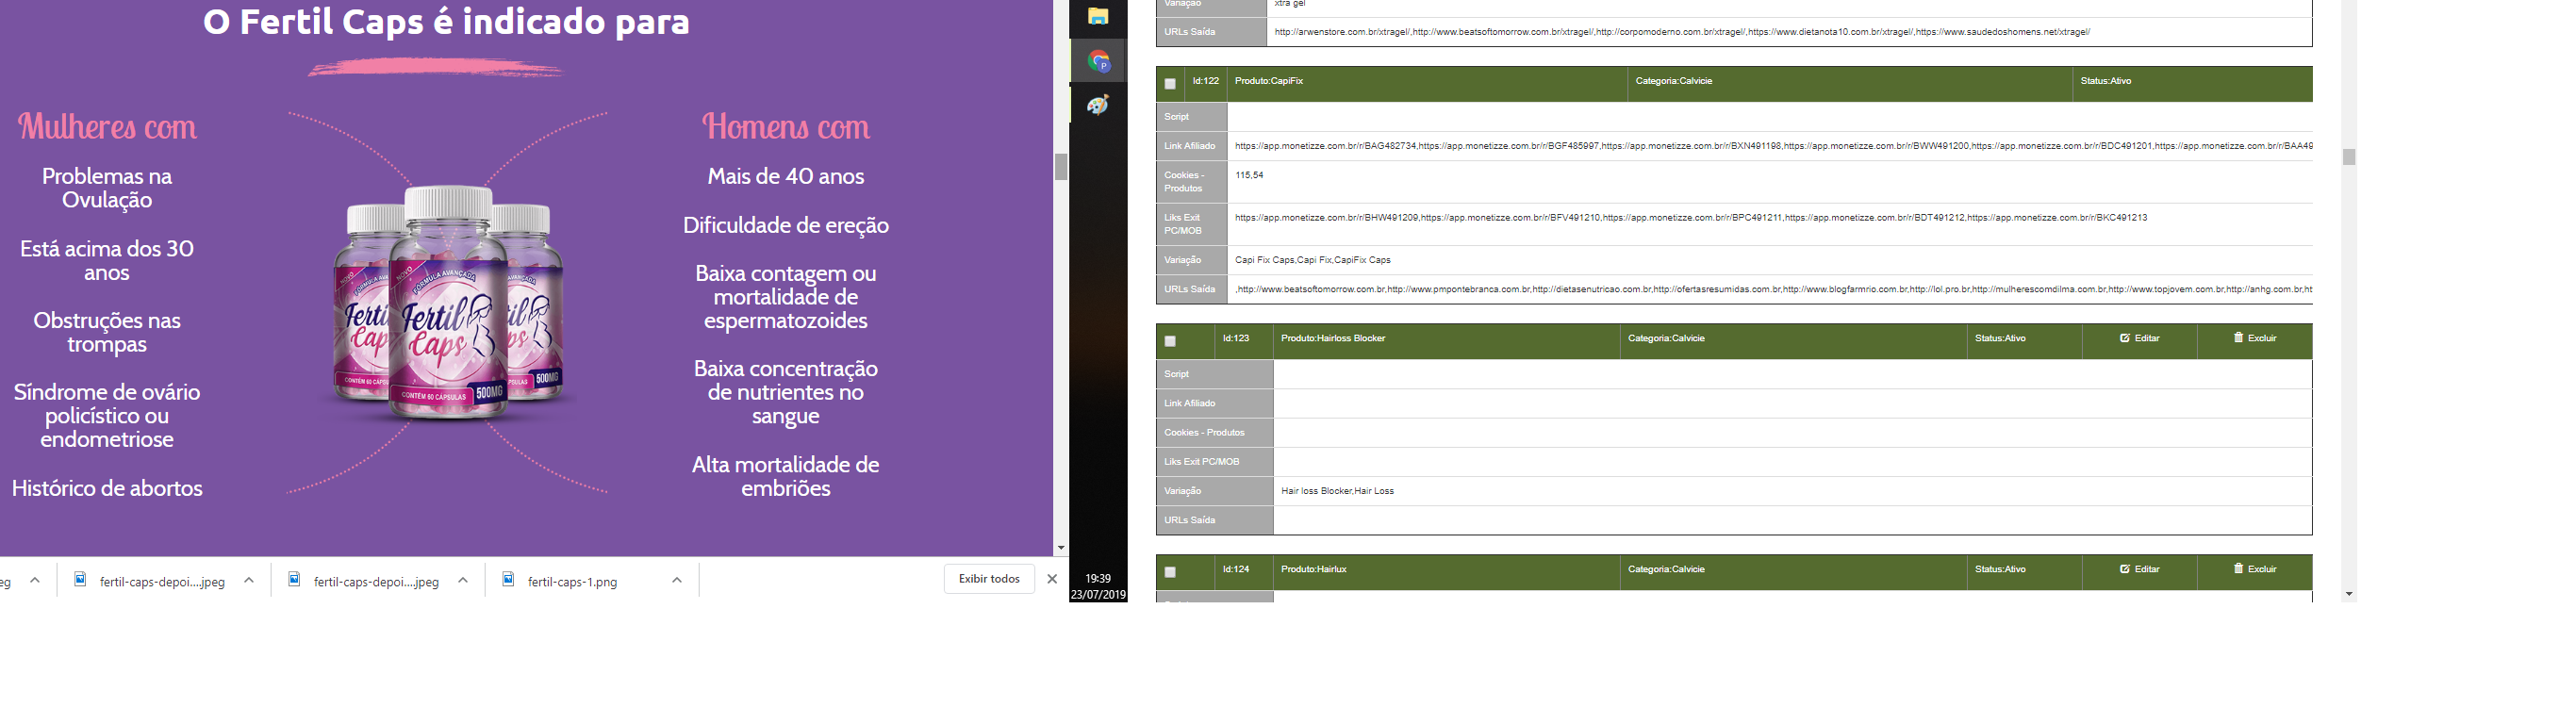Click the Excluir trash icon for Hairlux
The height and width of the screenshot is (724, 2576).
(2239, 569)
